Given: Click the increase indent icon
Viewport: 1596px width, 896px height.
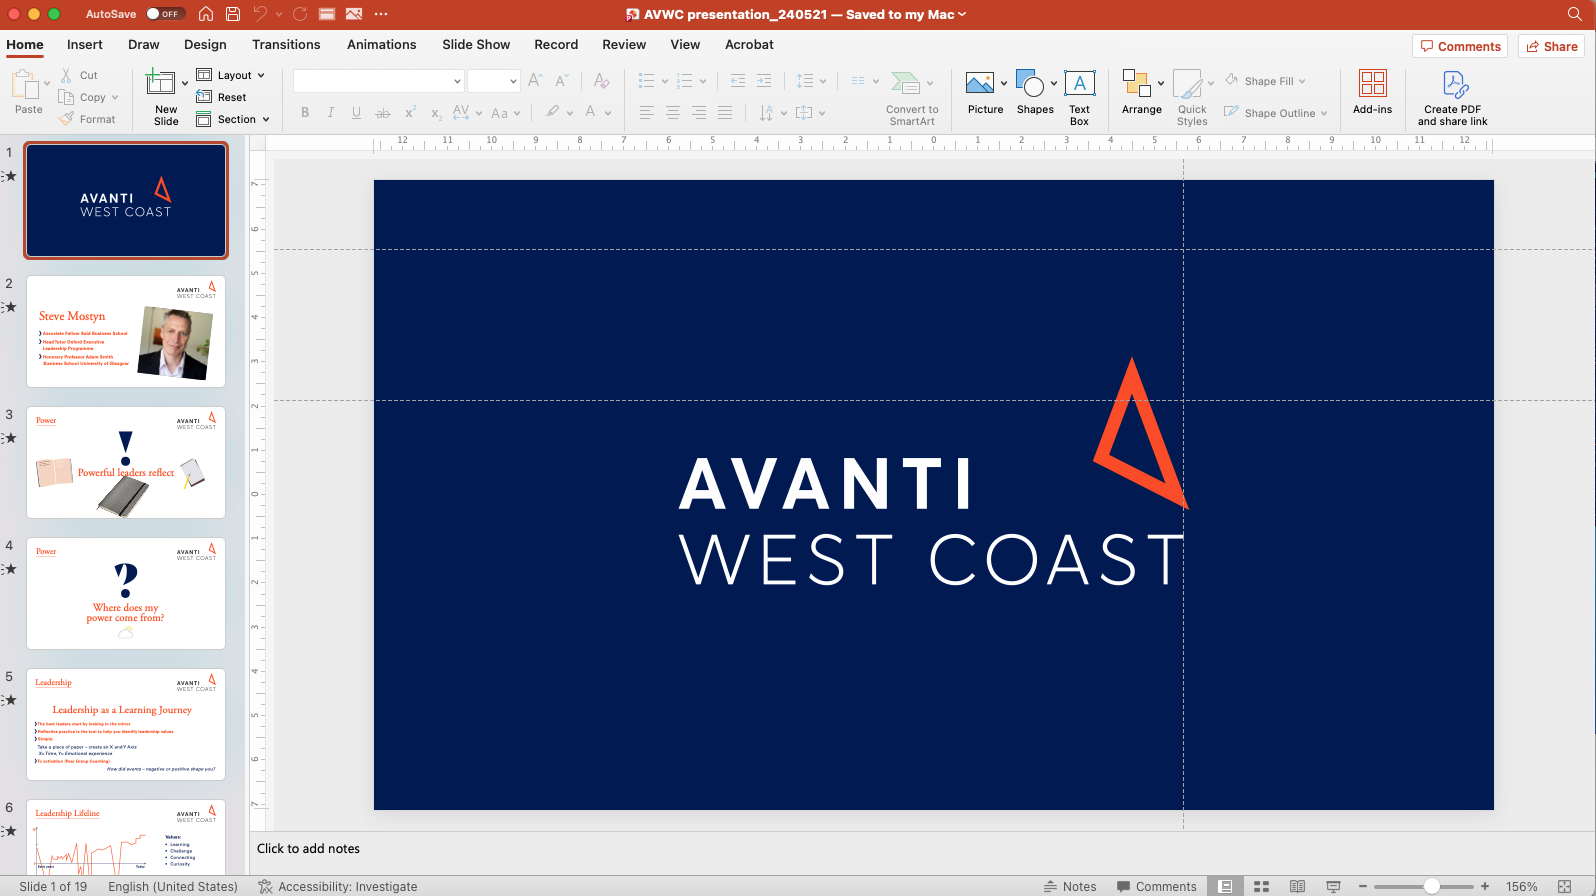Looking at the screenshot, I should click(764, 81).
